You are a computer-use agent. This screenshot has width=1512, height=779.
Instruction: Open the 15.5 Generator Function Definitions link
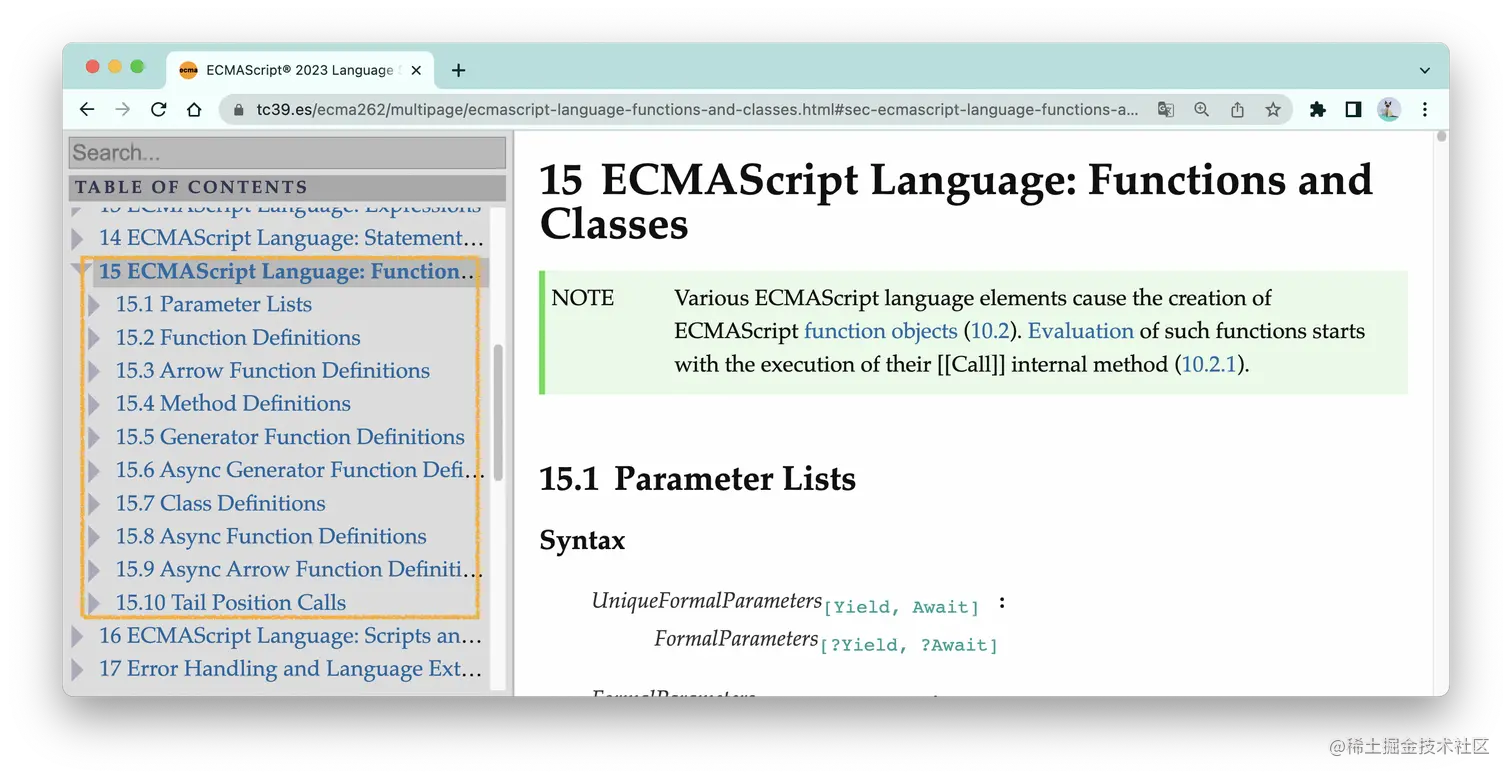290,436
